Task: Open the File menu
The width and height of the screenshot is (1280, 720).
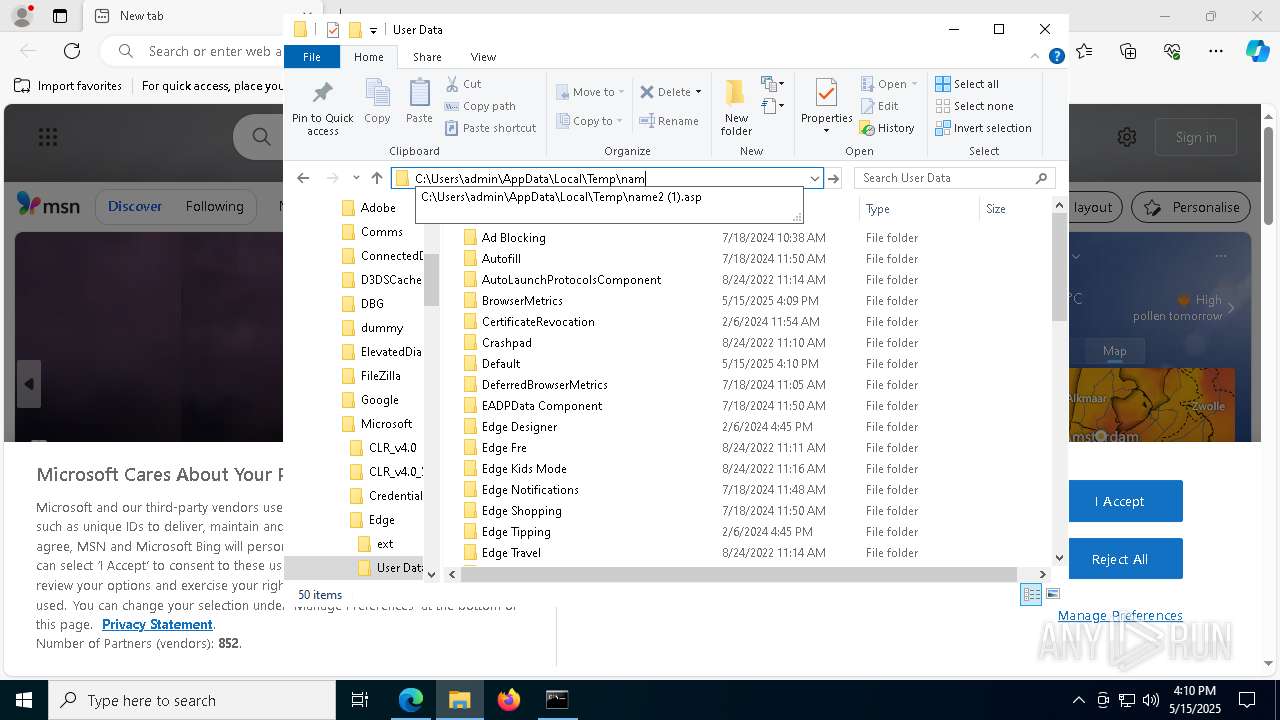Action: pos(312,57)
